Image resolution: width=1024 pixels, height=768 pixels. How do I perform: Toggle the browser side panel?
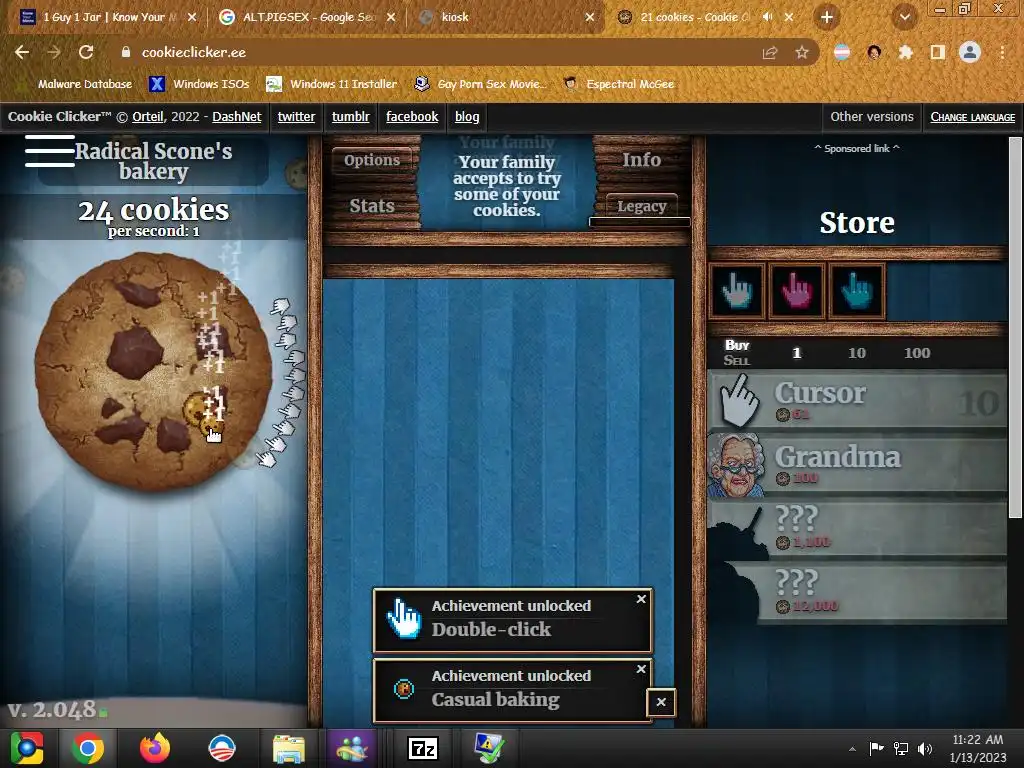click(937, 52)
